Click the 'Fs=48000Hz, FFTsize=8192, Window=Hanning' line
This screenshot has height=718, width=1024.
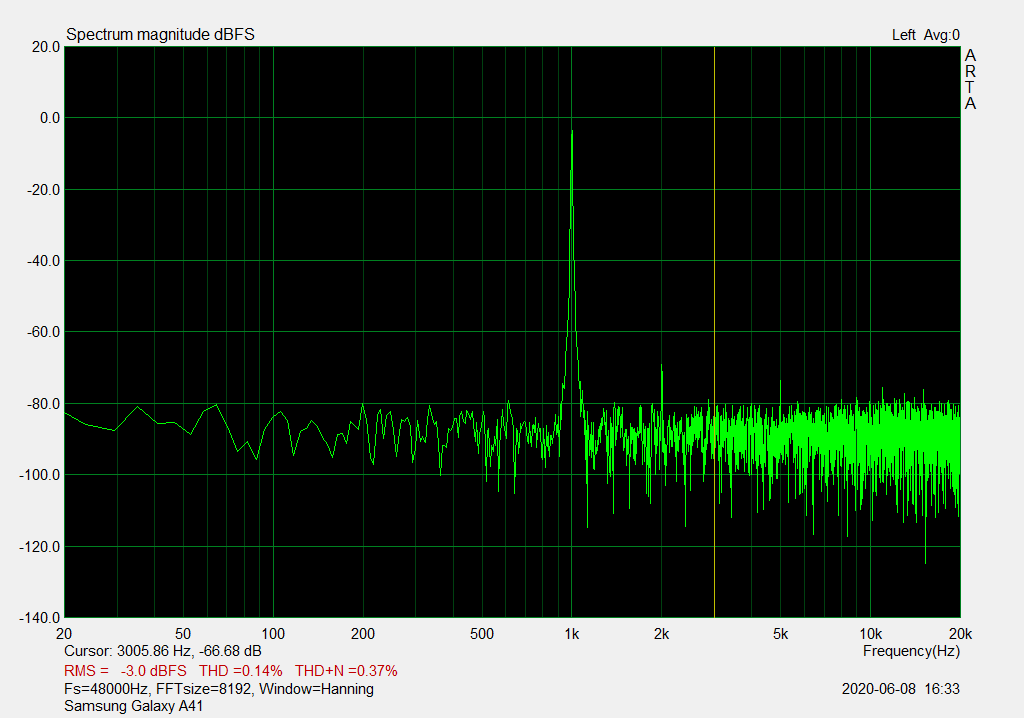pos(219,689)
